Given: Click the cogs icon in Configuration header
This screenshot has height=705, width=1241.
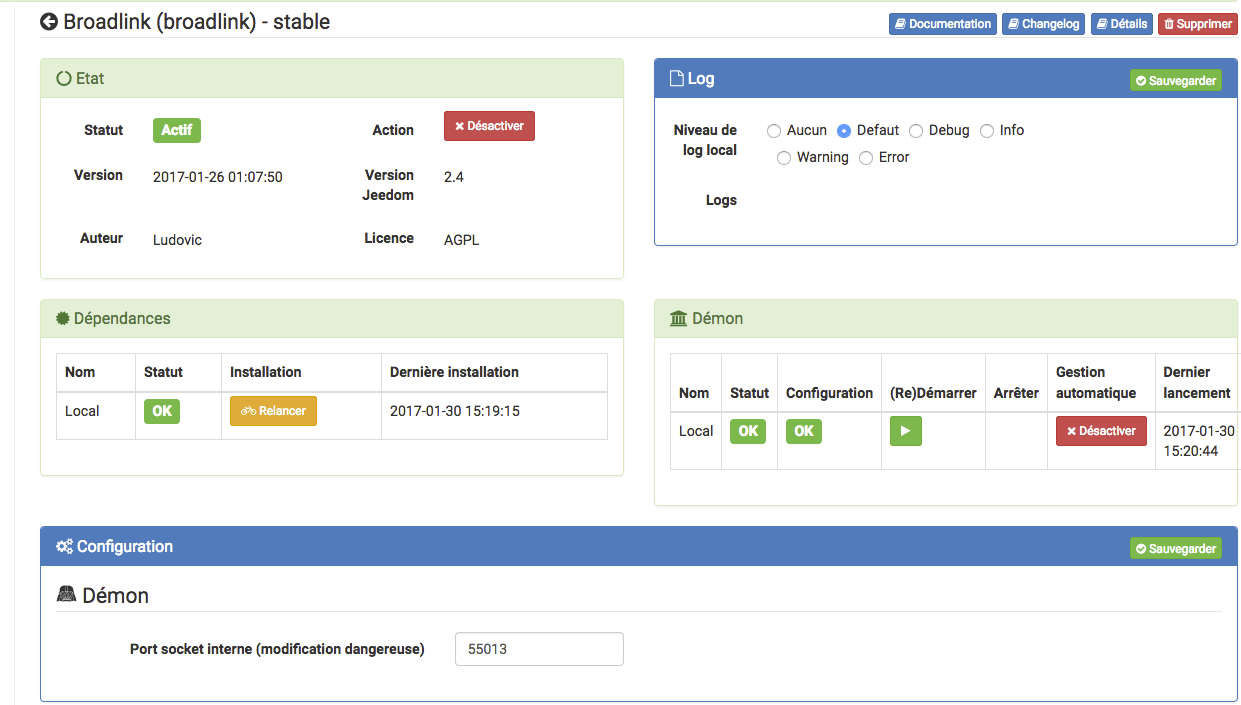Looking at the screenshot, I should pyautogui.click(x=64, y=546).
